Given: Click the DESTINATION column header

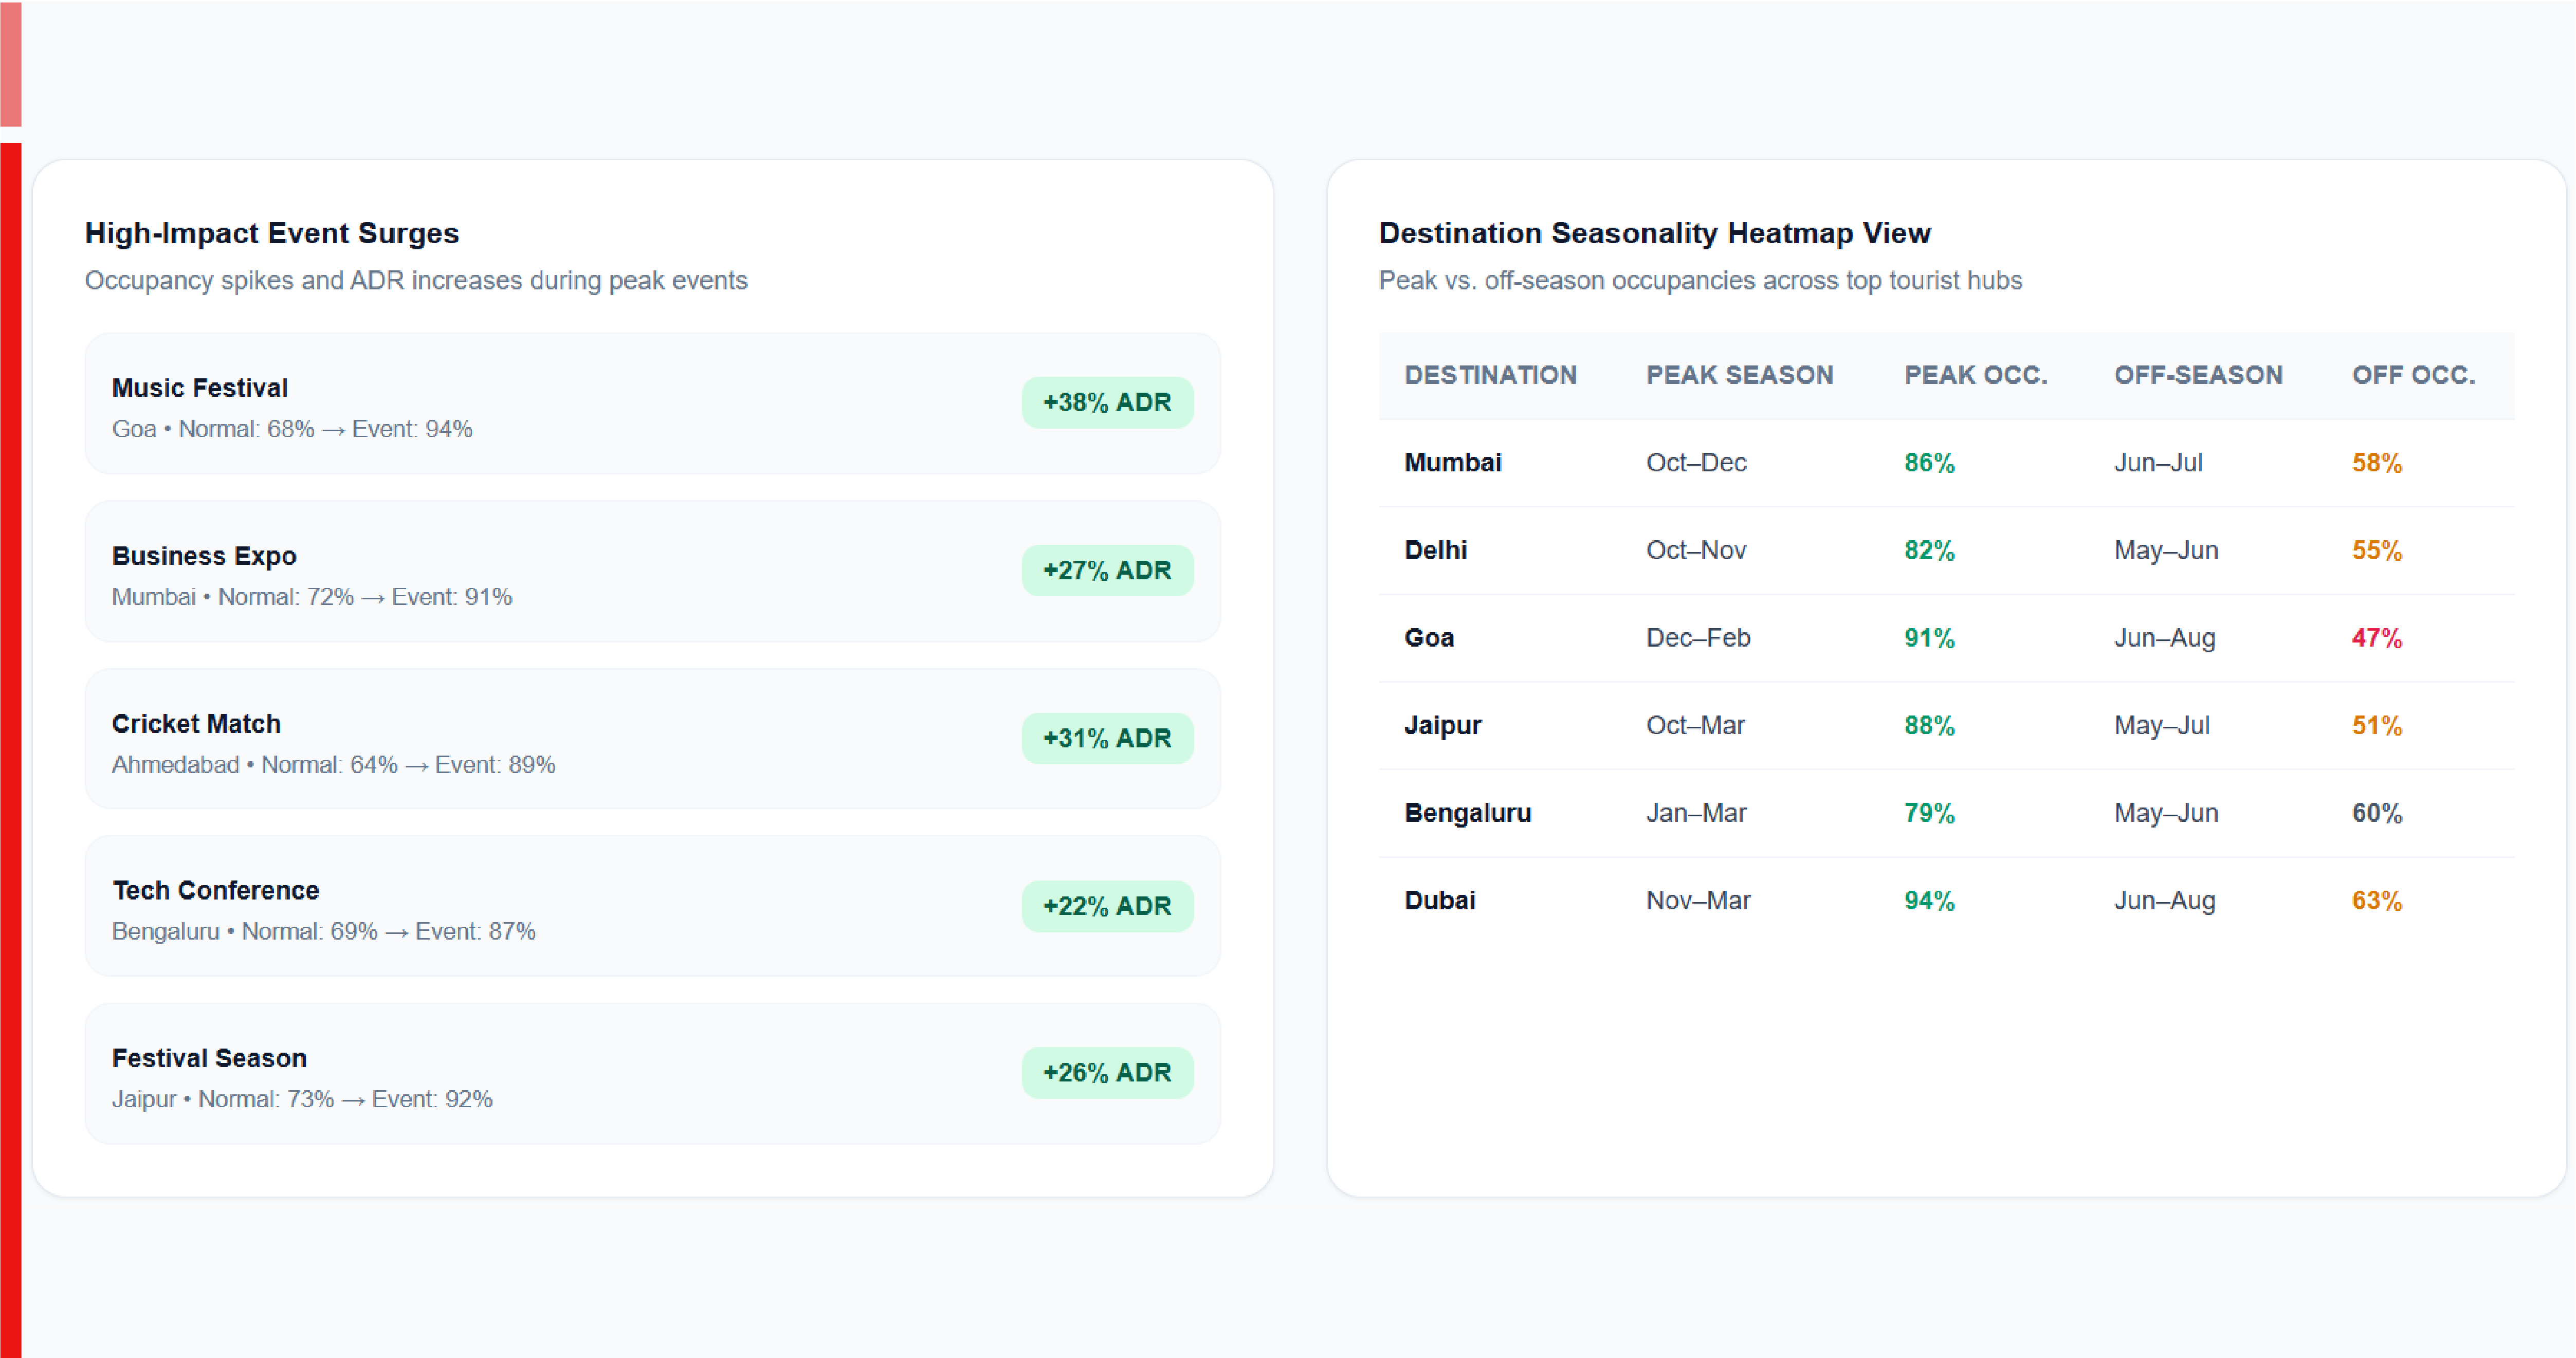Looking at the screenshot, I should 1490,376.
